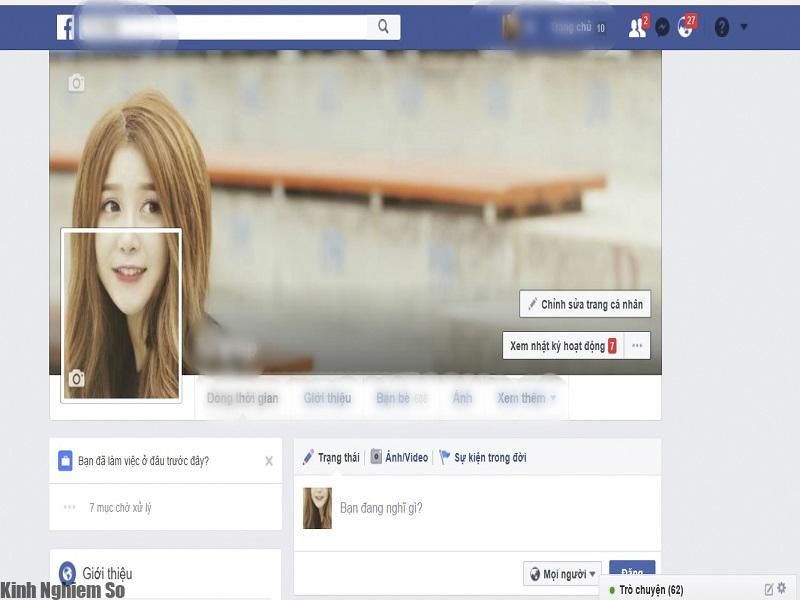Expand the account dropdown arrow in top bar
Screen dimensions: 800x600
744,27
